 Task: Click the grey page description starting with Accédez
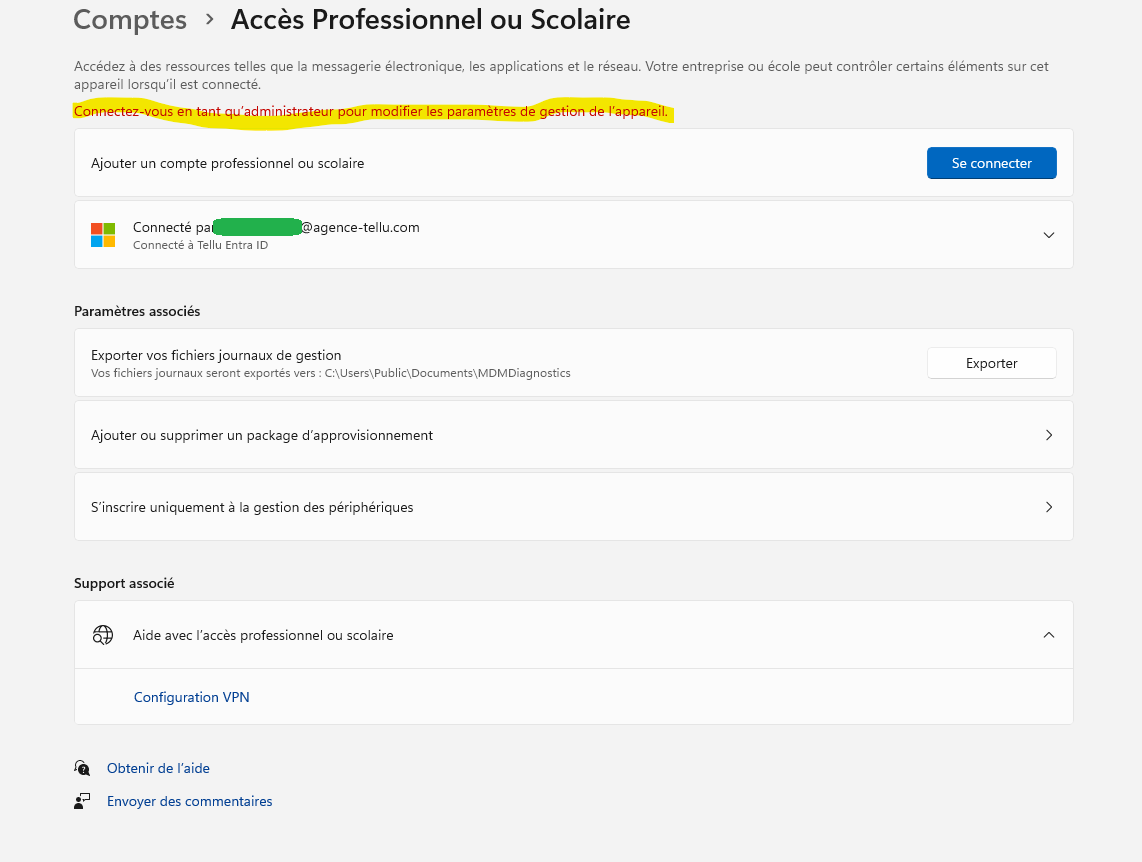[561, 75]
